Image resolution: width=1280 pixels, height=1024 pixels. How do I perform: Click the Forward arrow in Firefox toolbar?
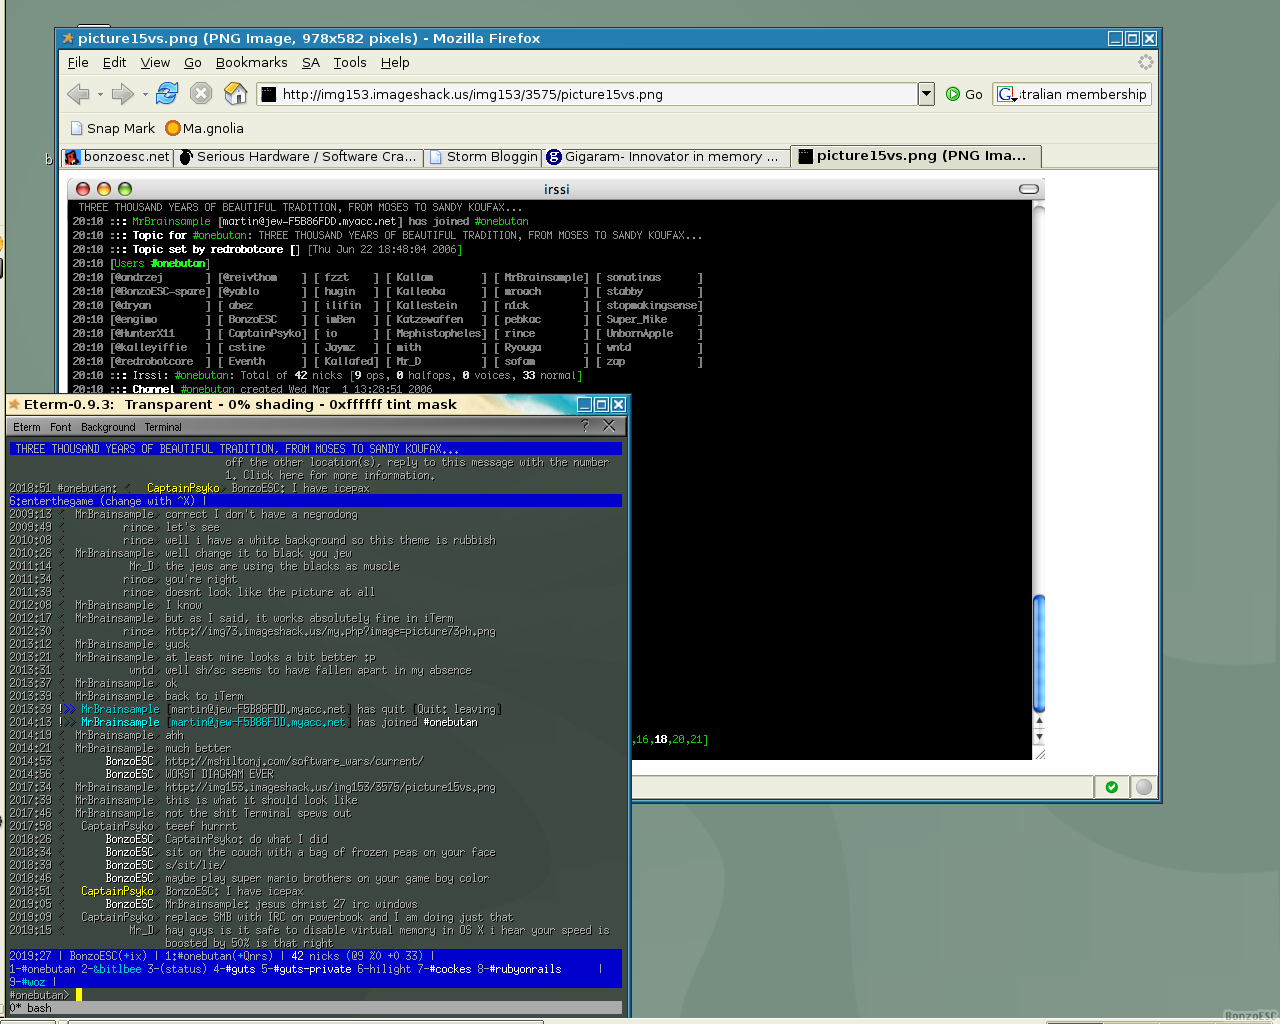click(x=122, y=94)
